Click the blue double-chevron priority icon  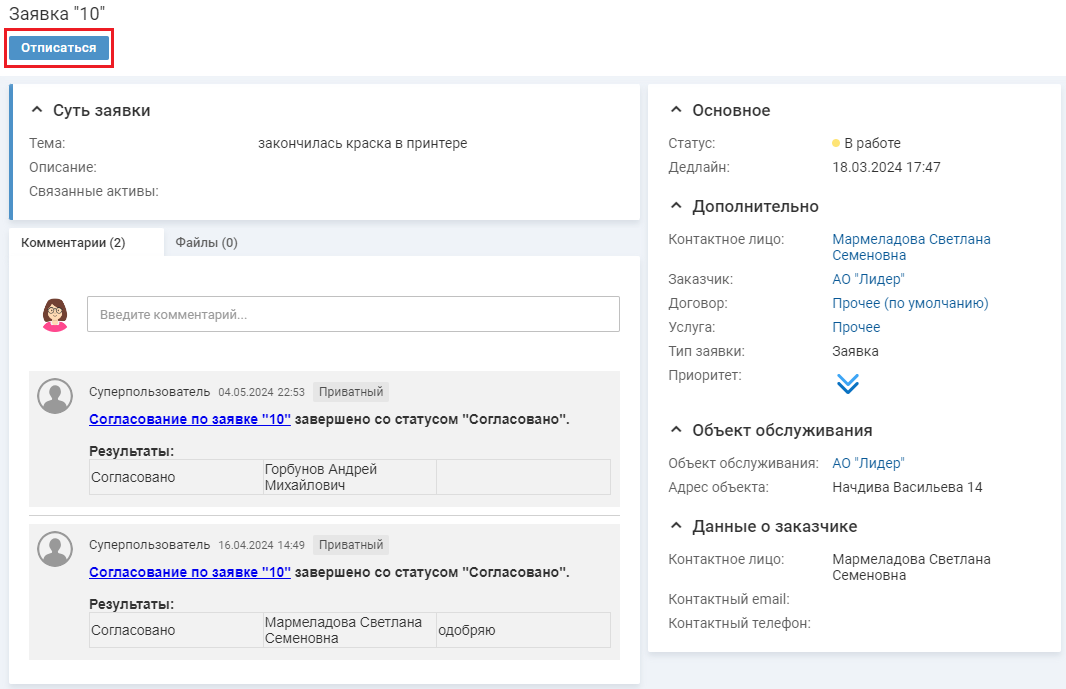pyautogui.click(x=847, y=384)
